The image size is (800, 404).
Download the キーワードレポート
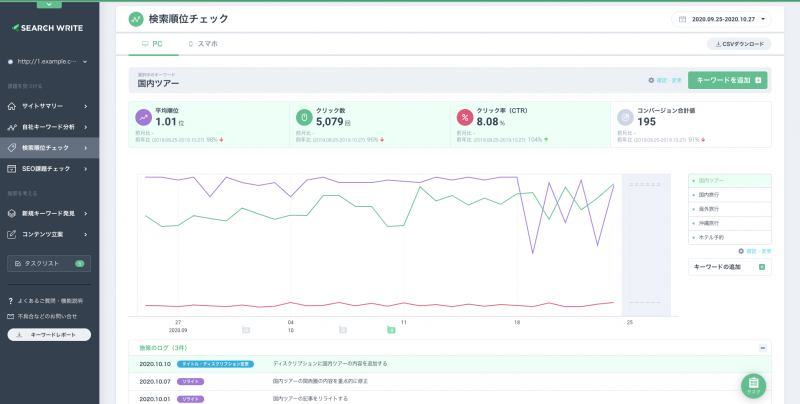point(49,335)
